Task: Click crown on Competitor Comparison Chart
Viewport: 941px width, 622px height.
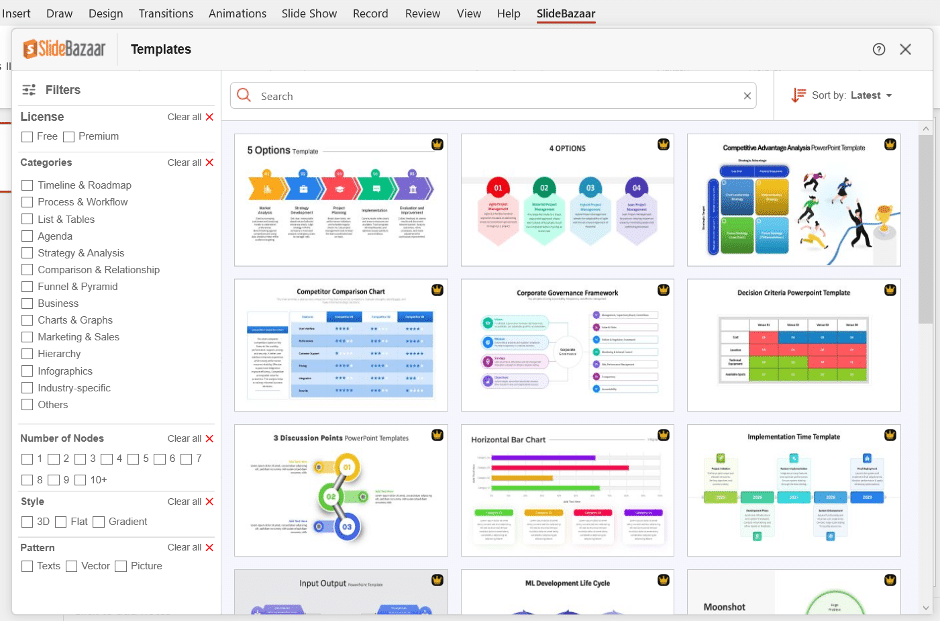Action: coord(437,290)
